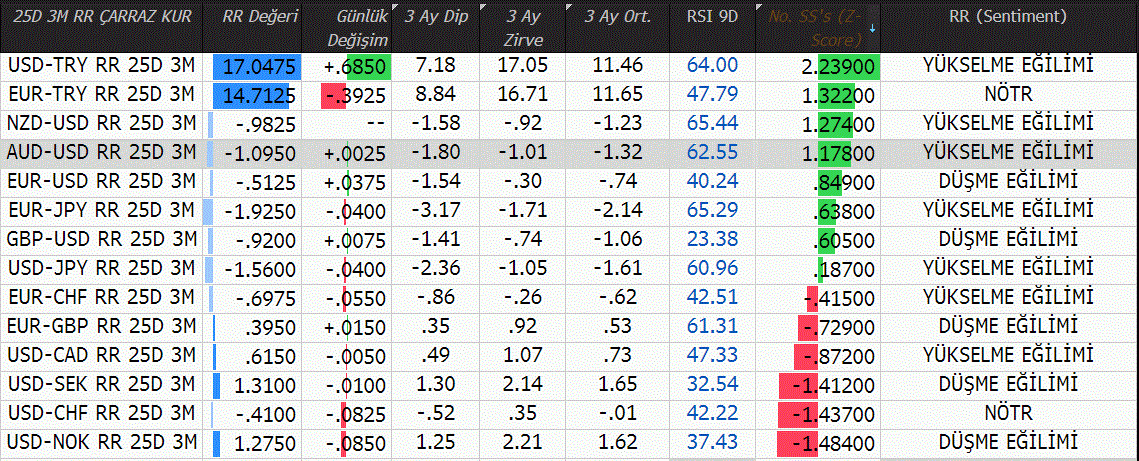
Task: Click sort arrow in Z-Score column header
Action: pos(872,27)
